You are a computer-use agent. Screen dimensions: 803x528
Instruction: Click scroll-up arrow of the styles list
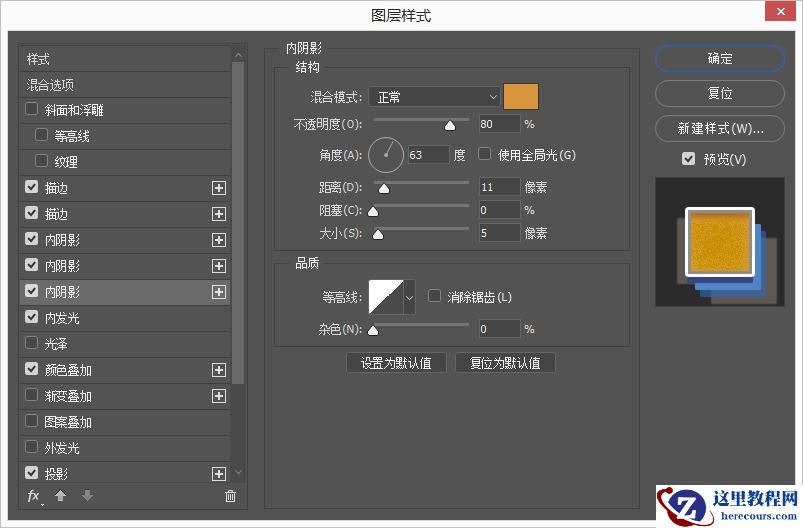click(238, 55)
